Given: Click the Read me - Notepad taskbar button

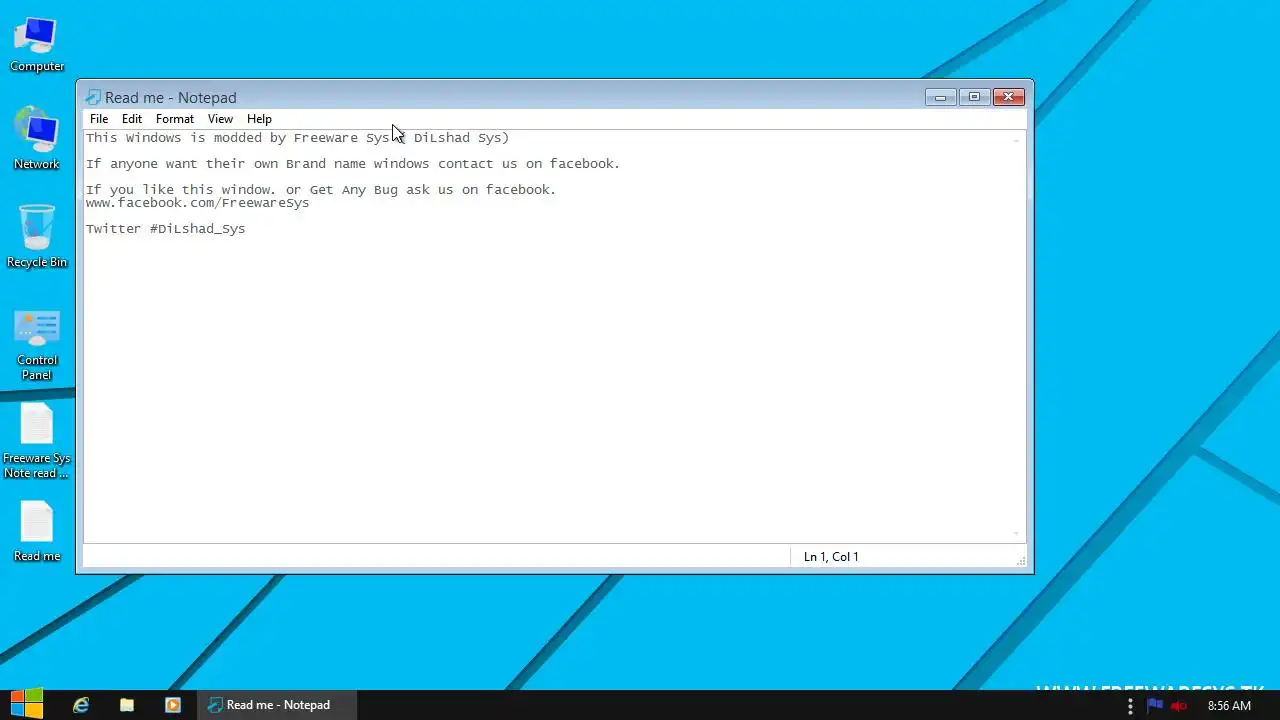Looking at the screenshot, I should tap(277, 705).
